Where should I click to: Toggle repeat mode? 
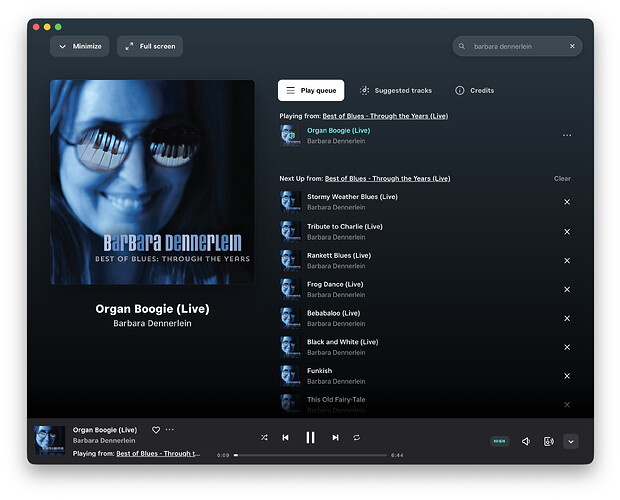[356, 438]
